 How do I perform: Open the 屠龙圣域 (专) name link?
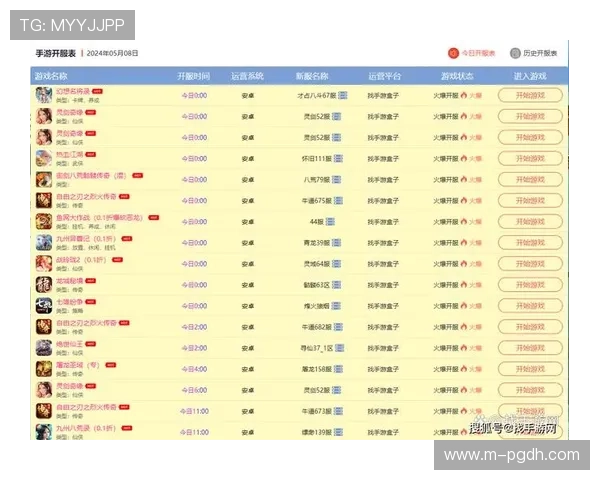click(78, 365)
